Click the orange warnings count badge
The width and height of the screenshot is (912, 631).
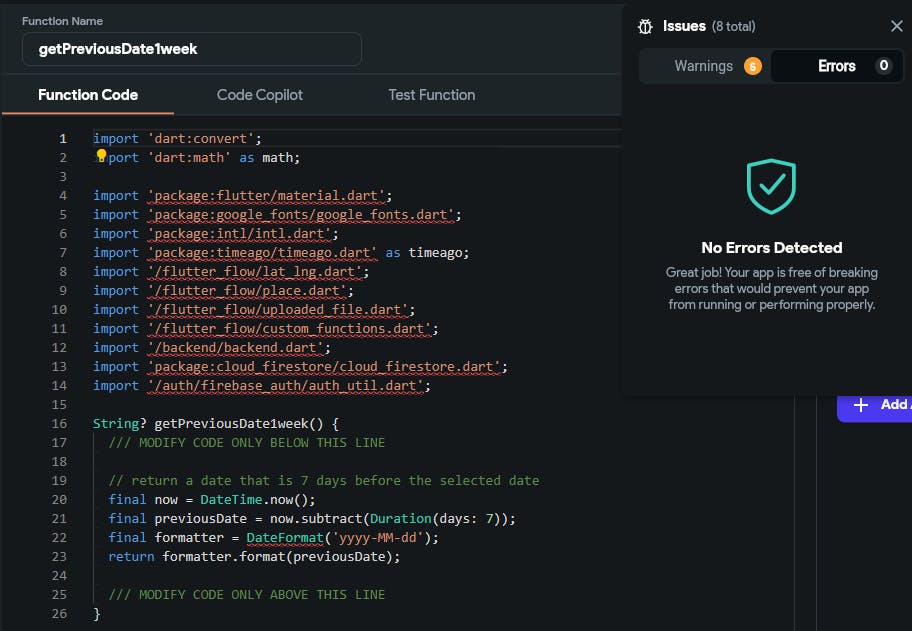point(752,66)
